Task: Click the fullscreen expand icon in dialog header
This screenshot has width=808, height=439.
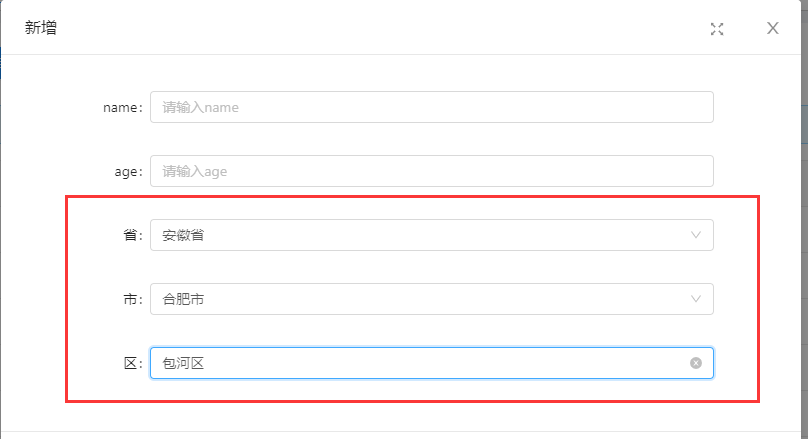Action: (x=717, y=29)
